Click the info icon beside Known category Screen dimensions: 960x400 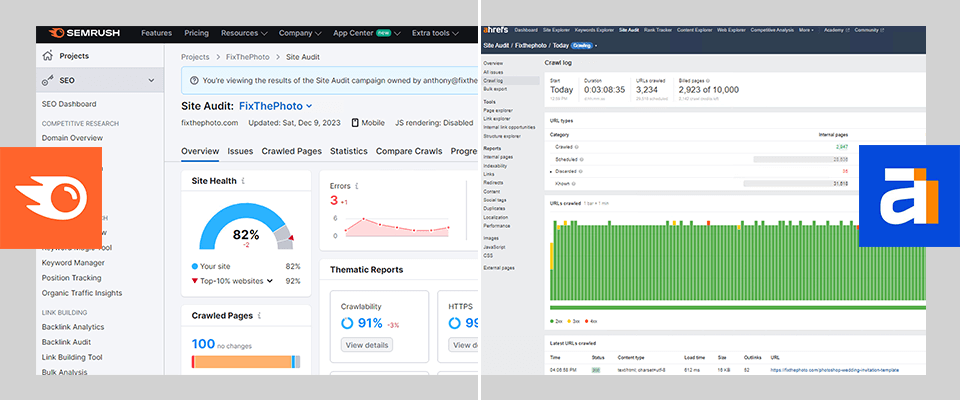click(x=573, y=184)
